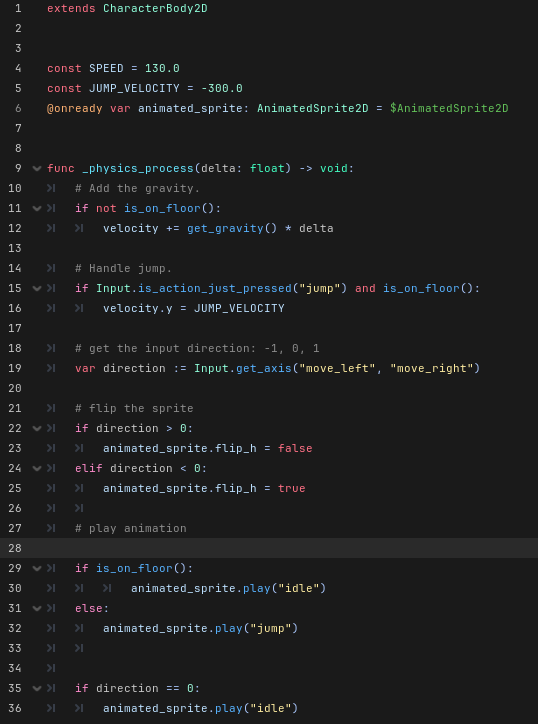538x724 pixels.
Task: Fold the 'elif direction < 0' block
Action: click(x=37, y=469)
